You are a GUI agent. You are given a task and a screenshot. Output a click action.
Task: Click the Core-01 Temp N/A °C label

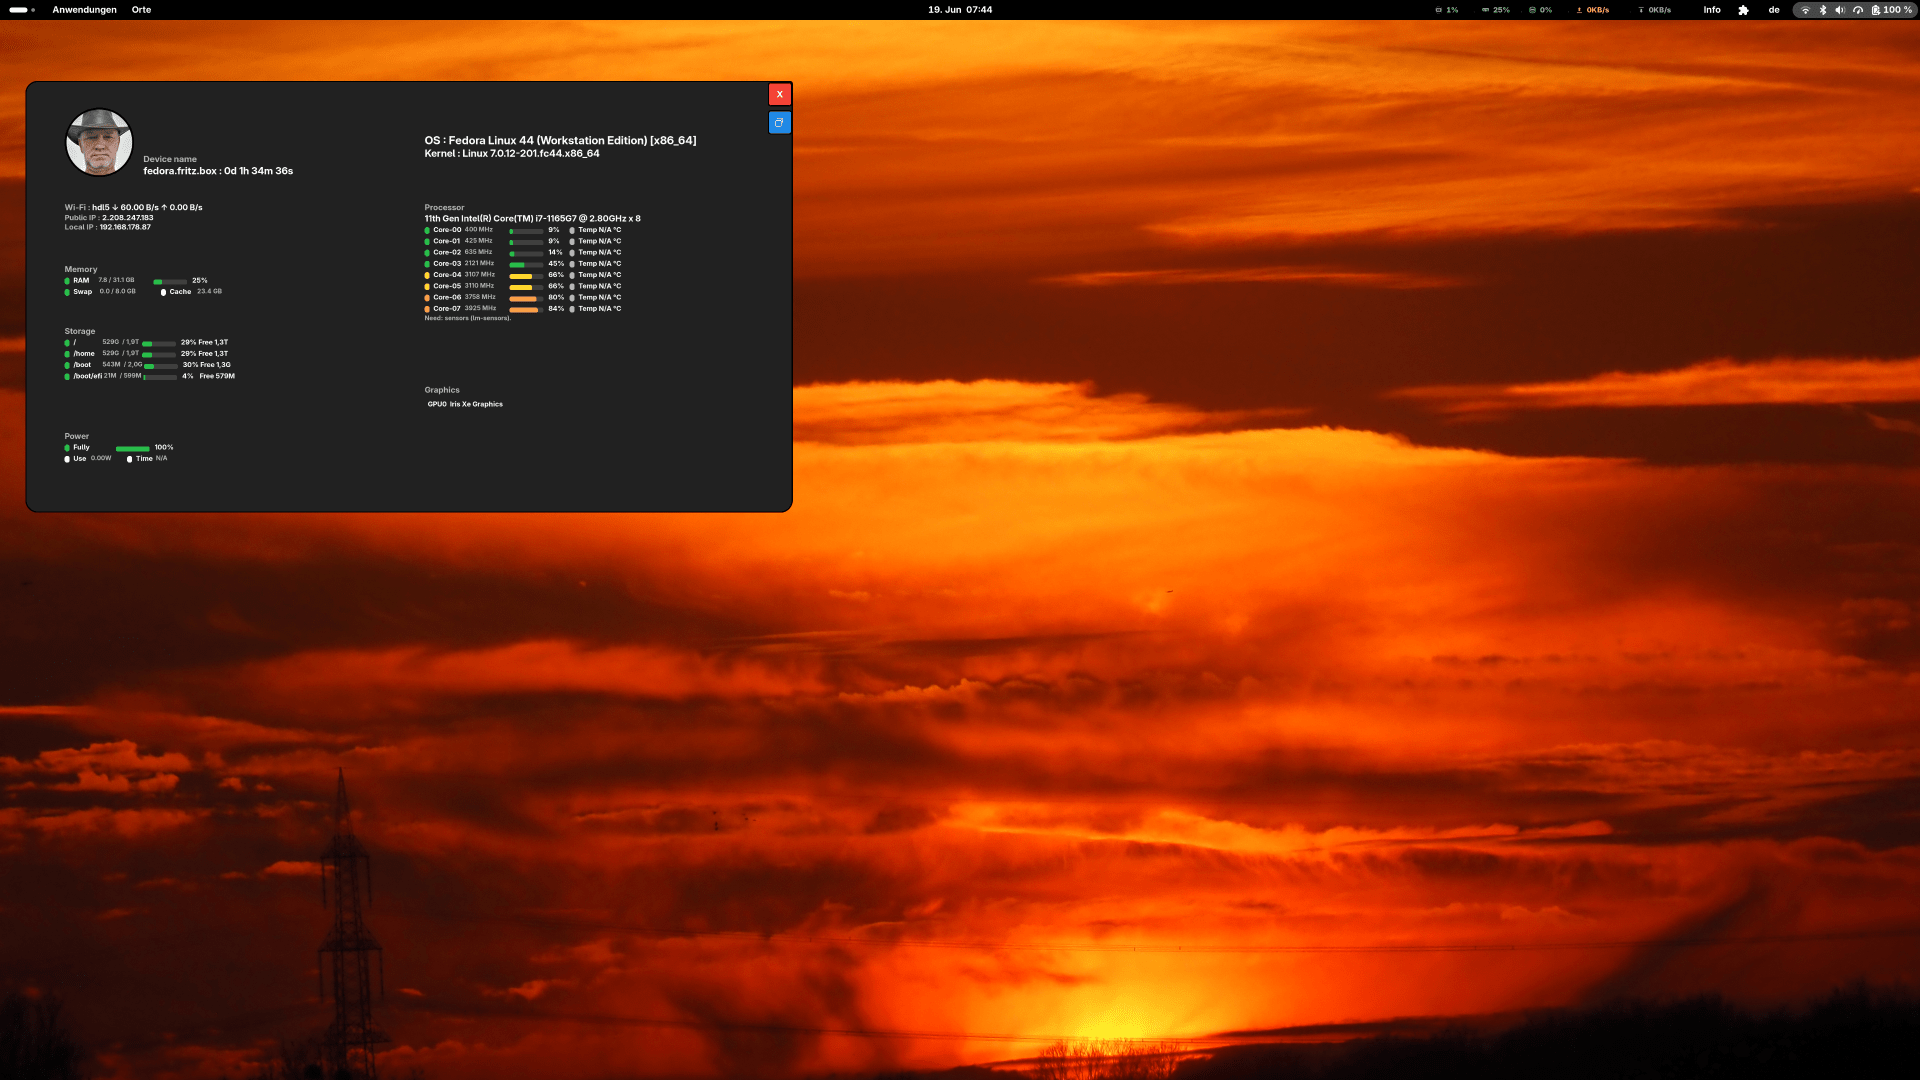click(599, 242)
